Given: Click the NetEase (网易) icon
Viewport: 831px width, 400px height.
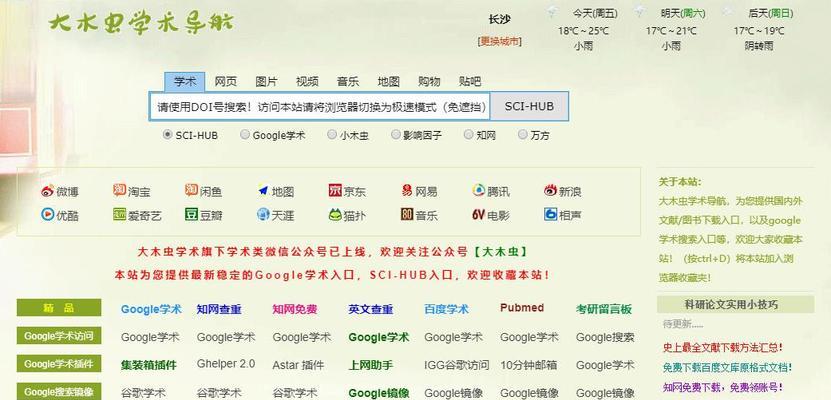Looking at the screenshot, I should click(406, 191).
